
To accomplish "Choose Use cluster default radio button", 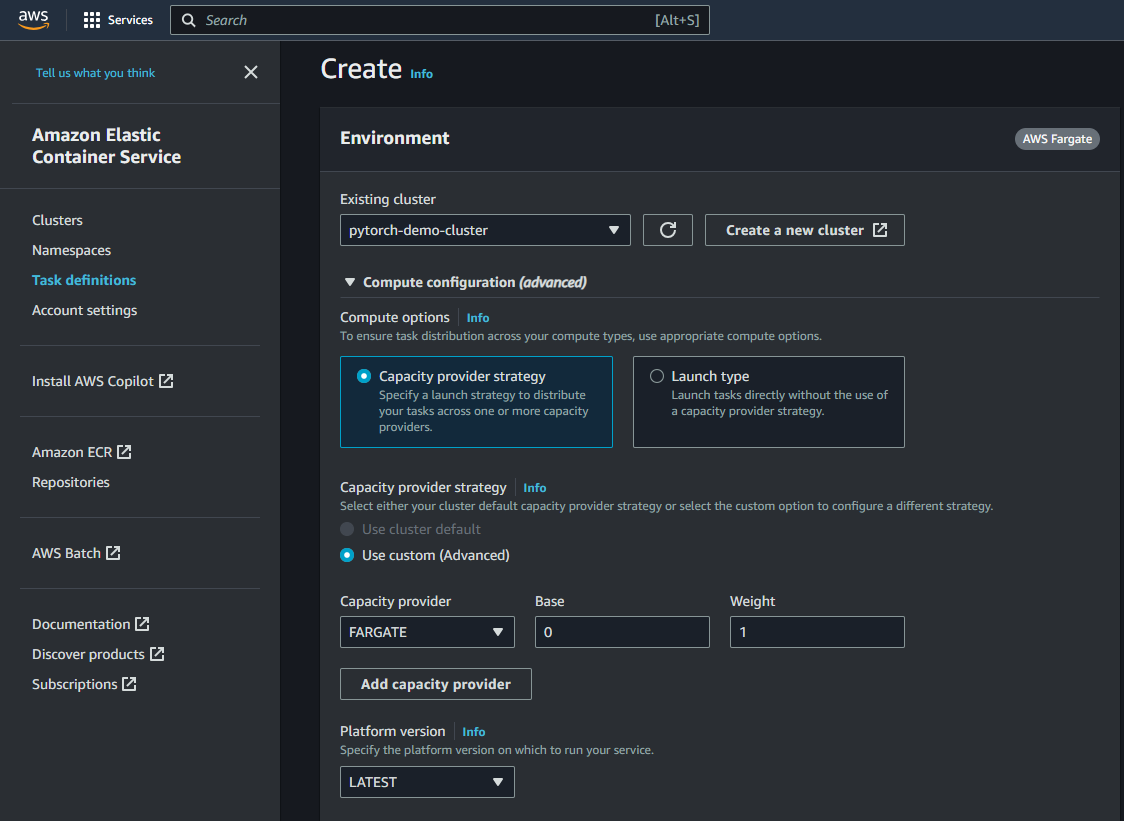I will [347, 529].
